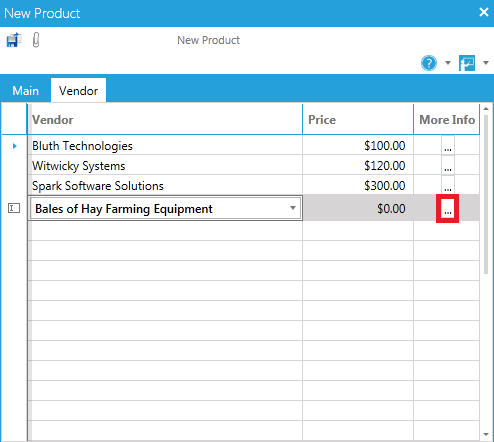
Task: Click the save floppy disk icon
Action: (x=14, y=40)
